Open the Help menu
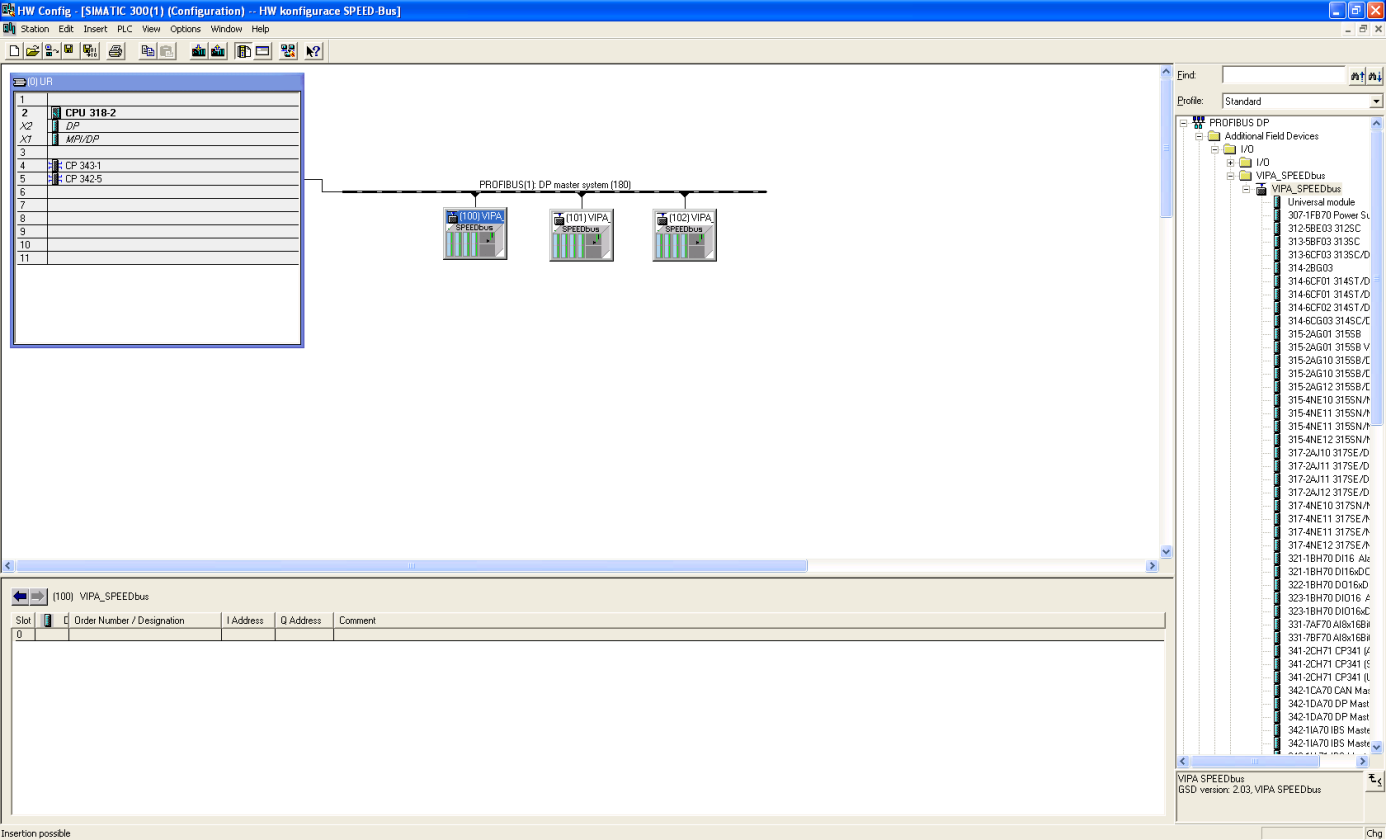This screenshot has width=1386, height=840. tap(260, 29)
